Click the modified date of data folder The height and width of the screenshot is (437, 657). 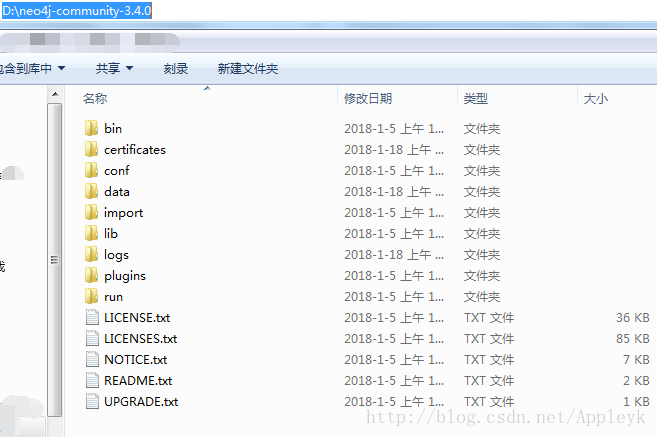coord(394,191)
